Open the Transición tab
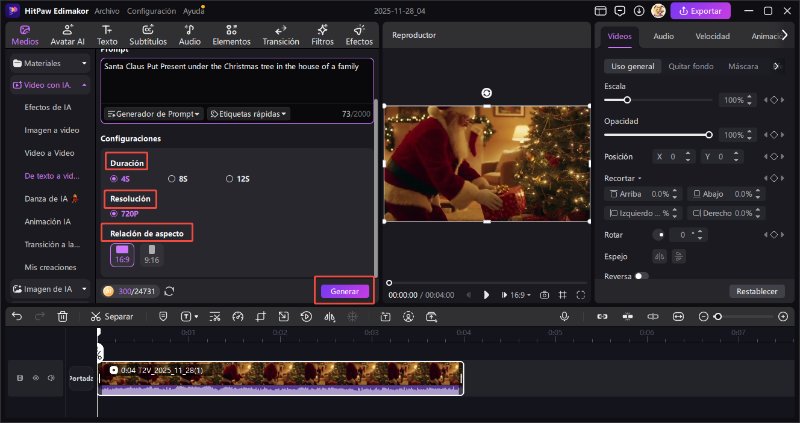Image resolution: width=800 pixels, height=423 pixels. pyautogui.click(x=281, y=35)
